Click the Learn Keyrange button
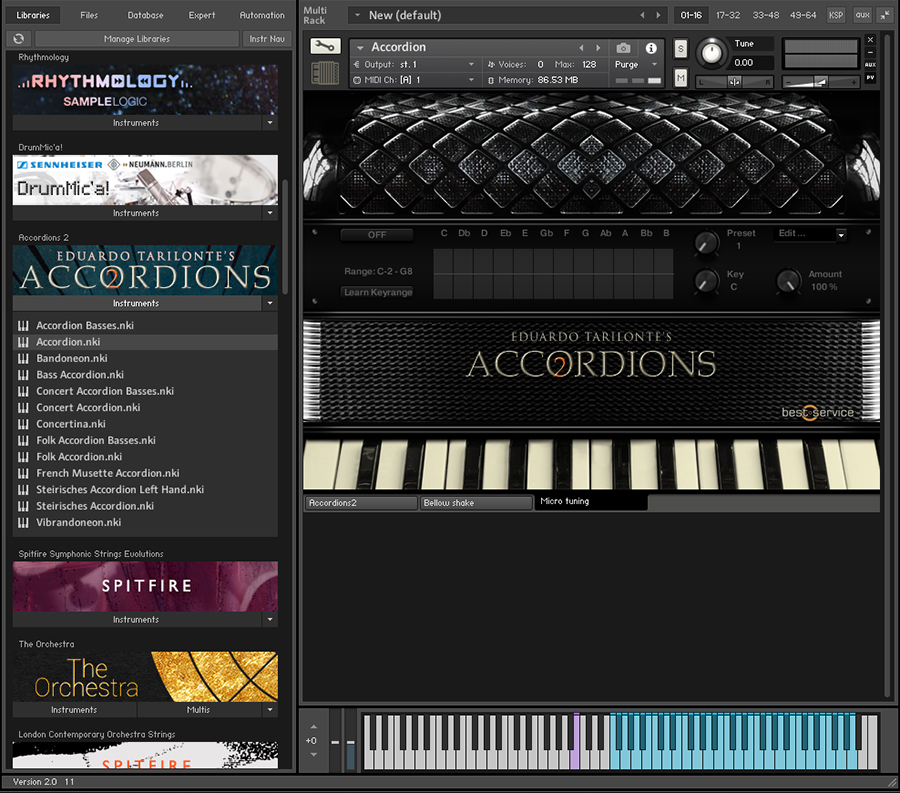This screenshot has height=793, width=900. [378, 292]
